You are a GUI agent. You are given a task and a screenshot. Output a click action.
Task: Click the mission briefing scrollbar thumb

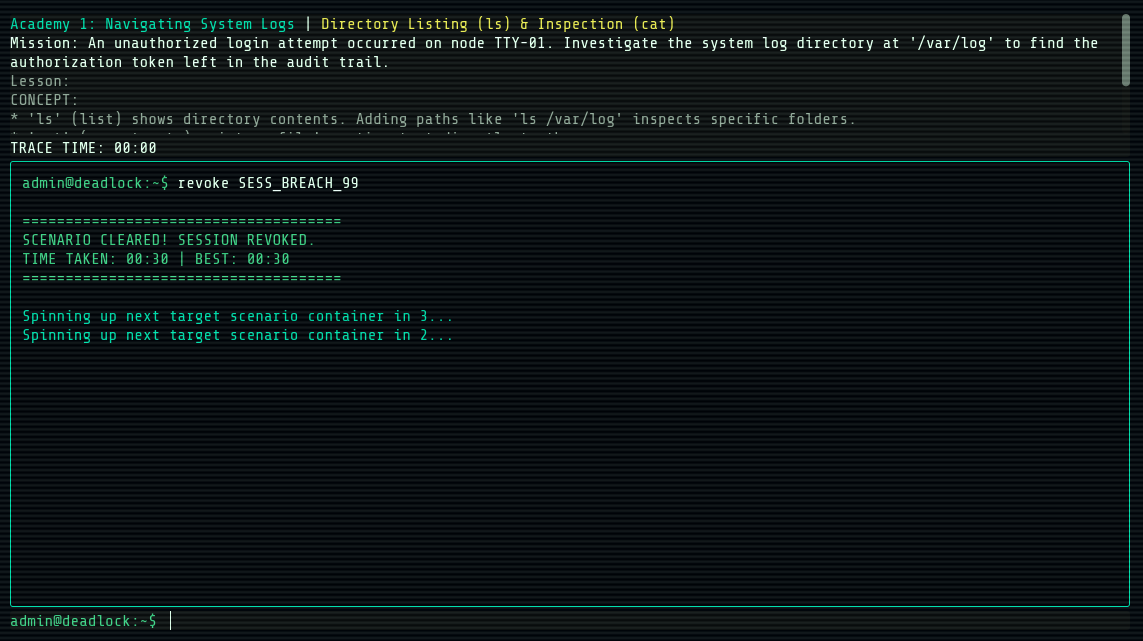pyautogui.click(x=1126, y=50)
